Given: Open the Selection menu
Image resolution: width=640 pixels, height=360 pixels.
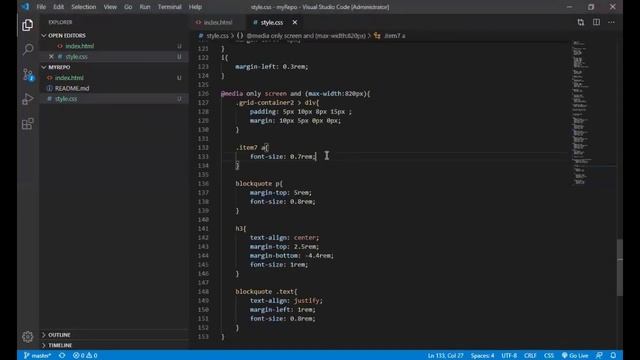Looking at the screenshot, I should [x=84, y=7].
